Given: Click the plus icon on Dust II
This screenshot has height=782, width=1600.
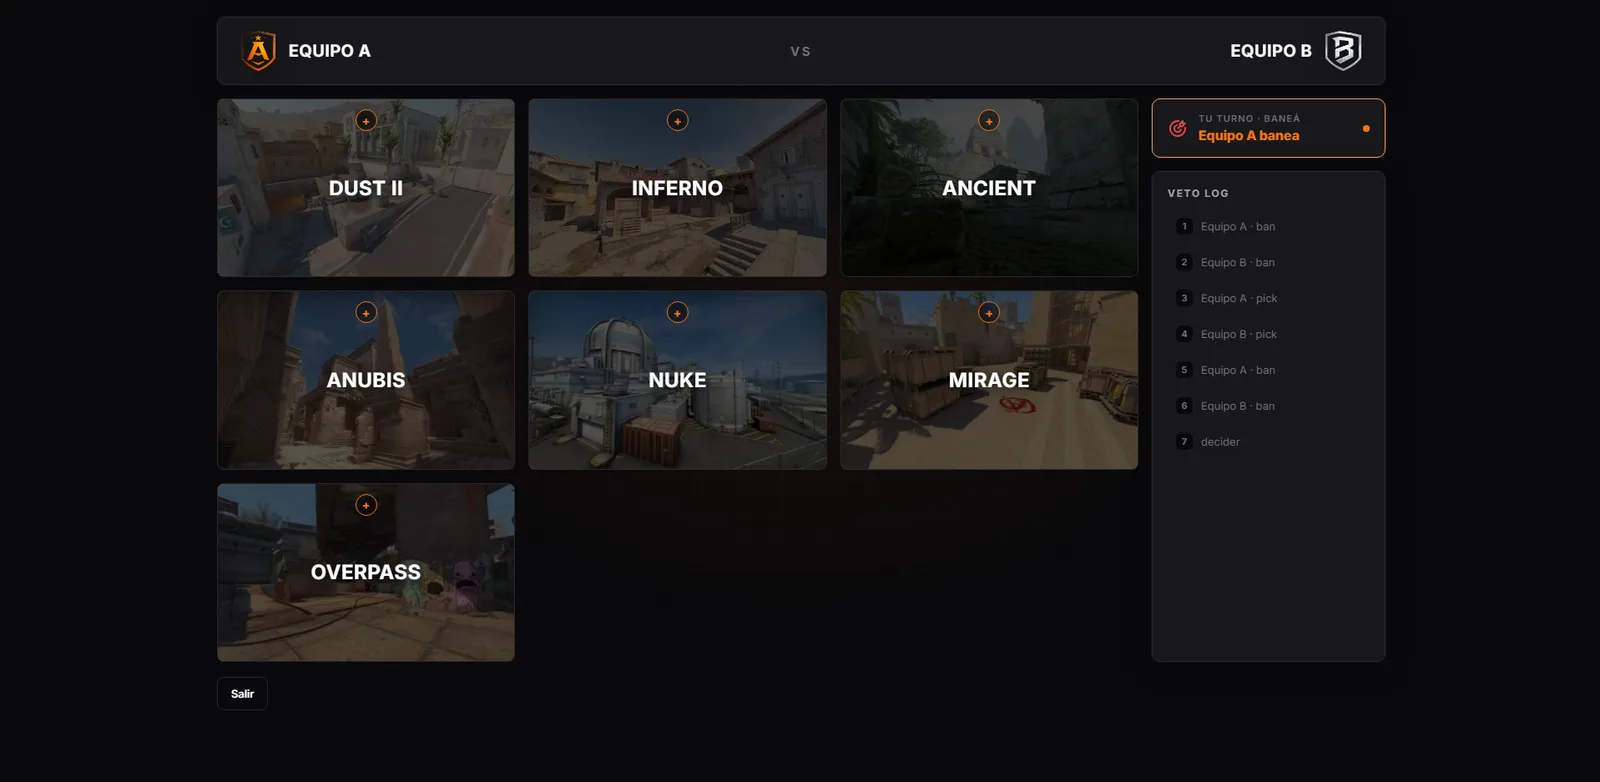Looking at the screenshot, I should [366, 121].
